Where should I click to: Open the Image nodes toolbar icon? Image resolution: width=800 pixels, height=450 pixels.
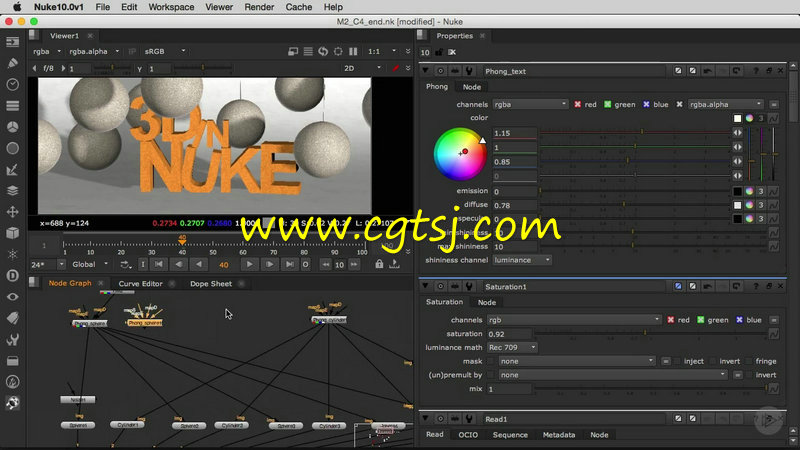tap(13, 42)
